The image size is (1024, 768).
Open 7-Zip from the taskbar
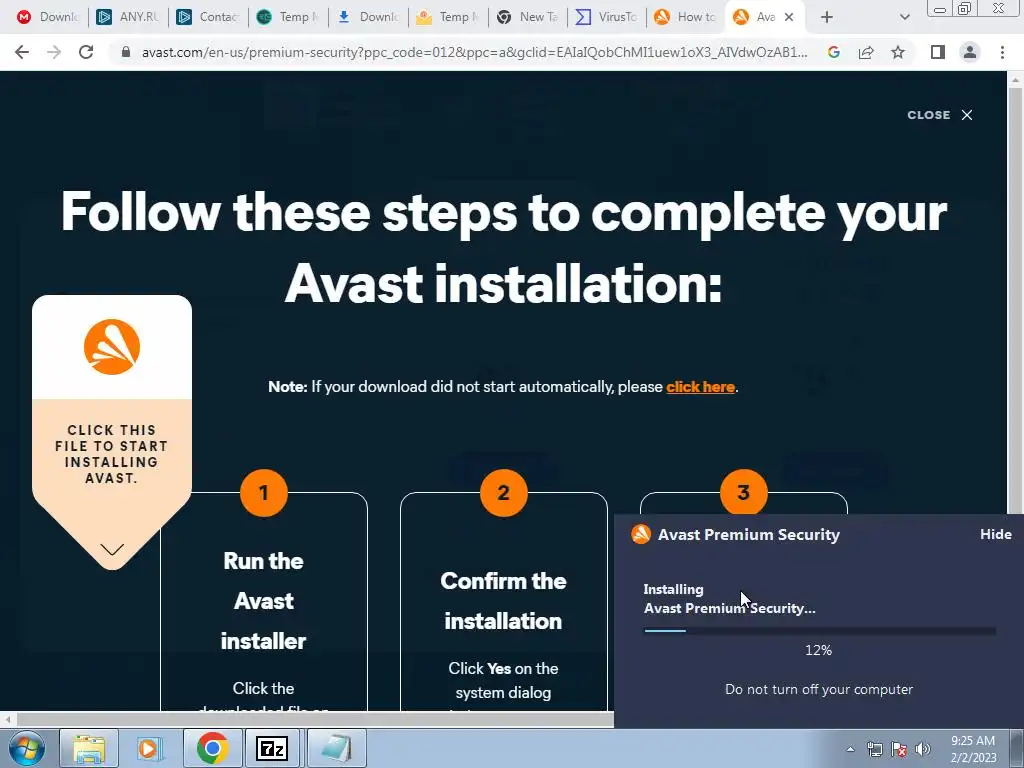pos(274,748)
